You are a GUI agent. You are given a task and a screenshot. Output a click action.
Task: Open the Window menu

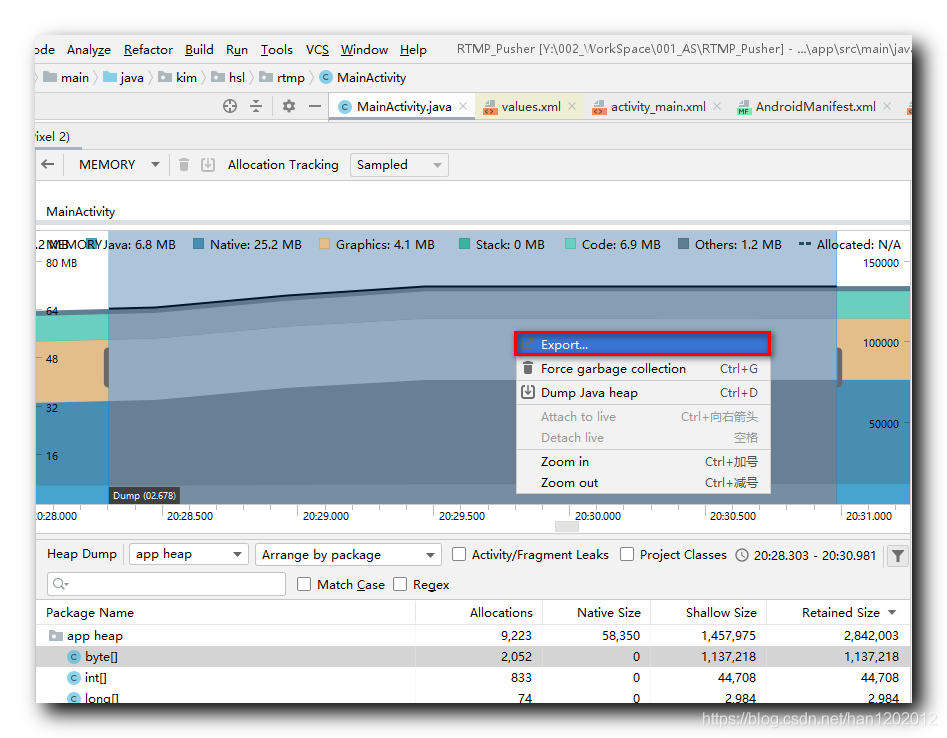click(364, 50)
